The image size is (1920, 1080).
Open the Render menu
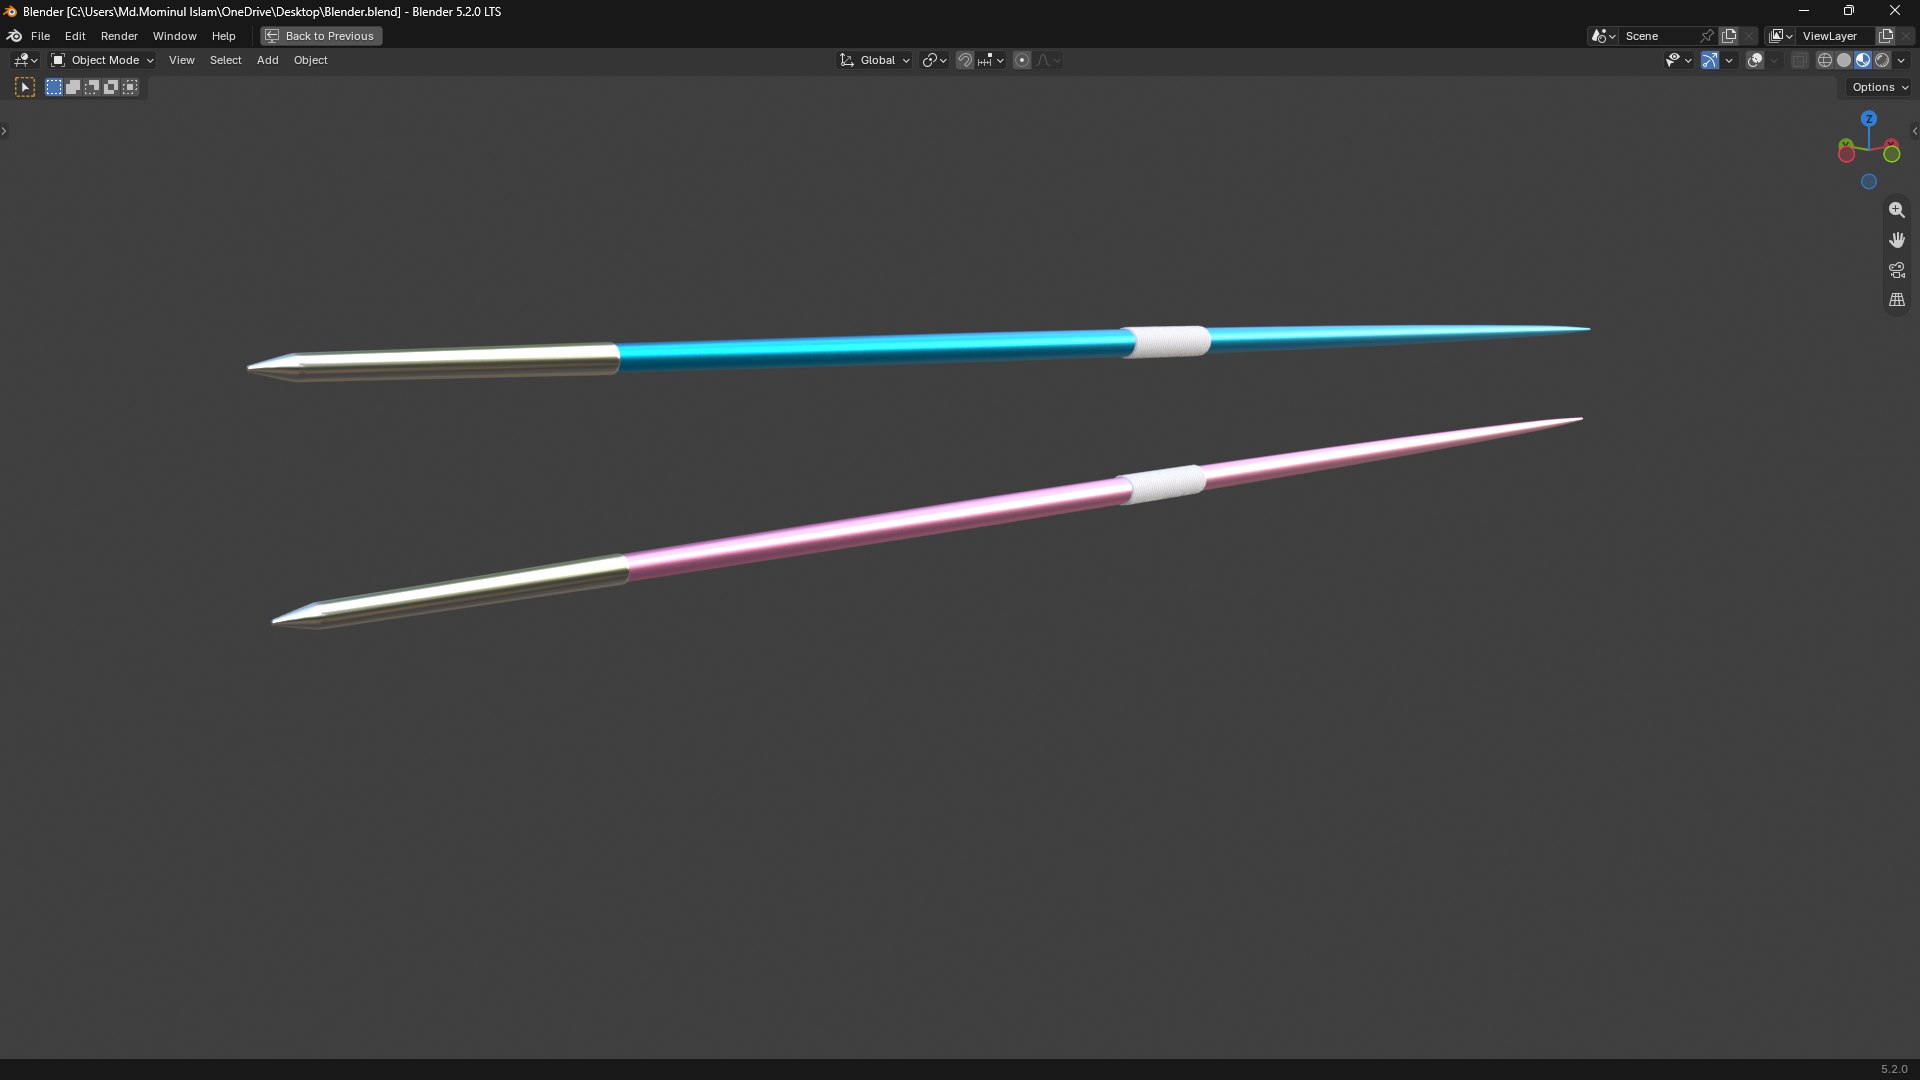point(119,36)
